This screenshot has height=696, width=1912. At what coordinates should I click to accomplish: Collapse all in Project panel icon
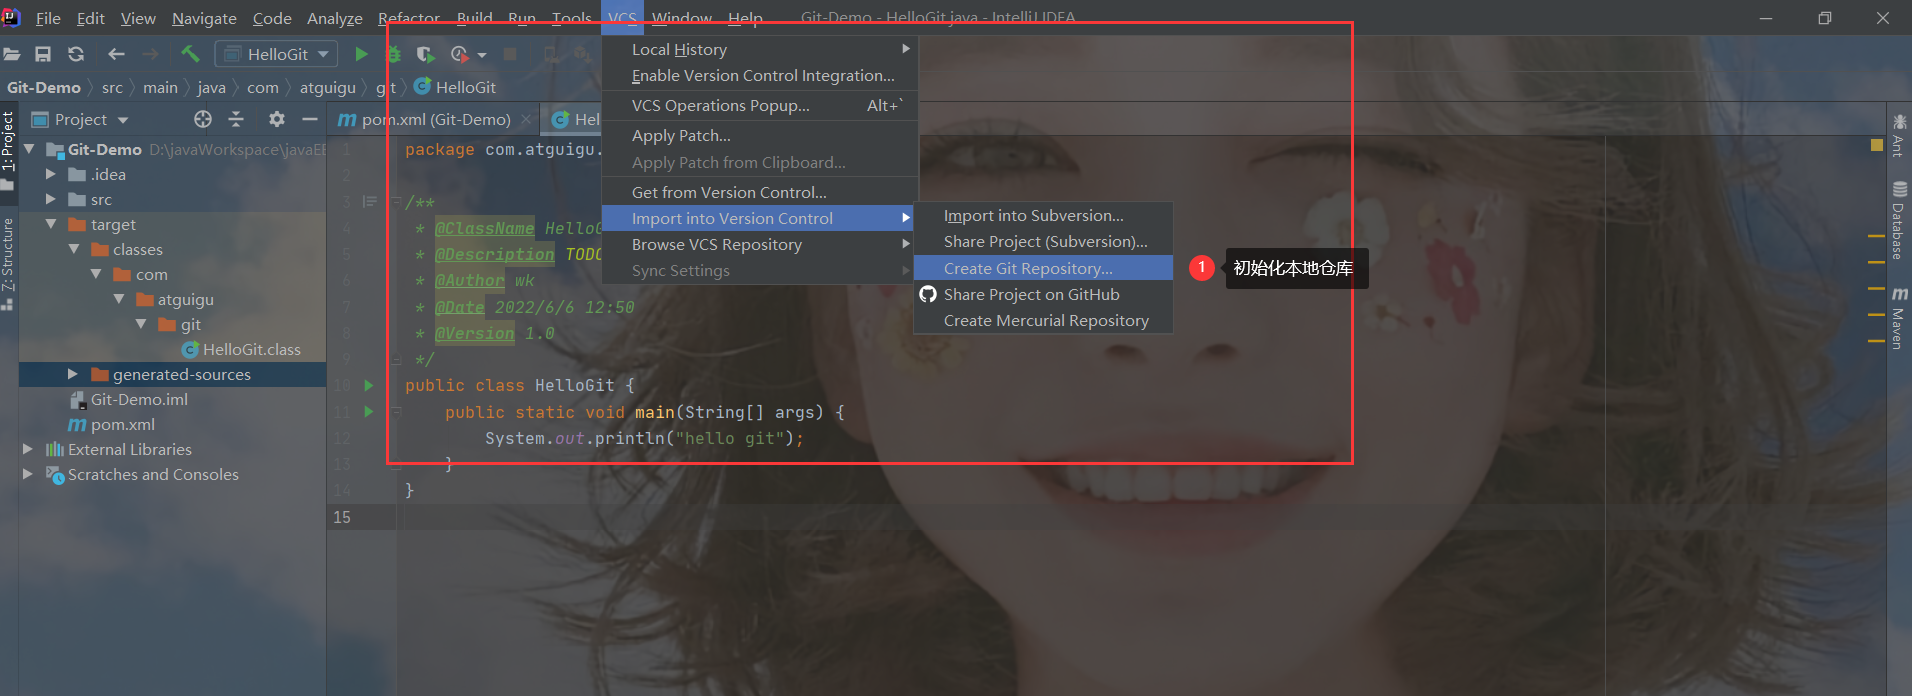(236, 119)
